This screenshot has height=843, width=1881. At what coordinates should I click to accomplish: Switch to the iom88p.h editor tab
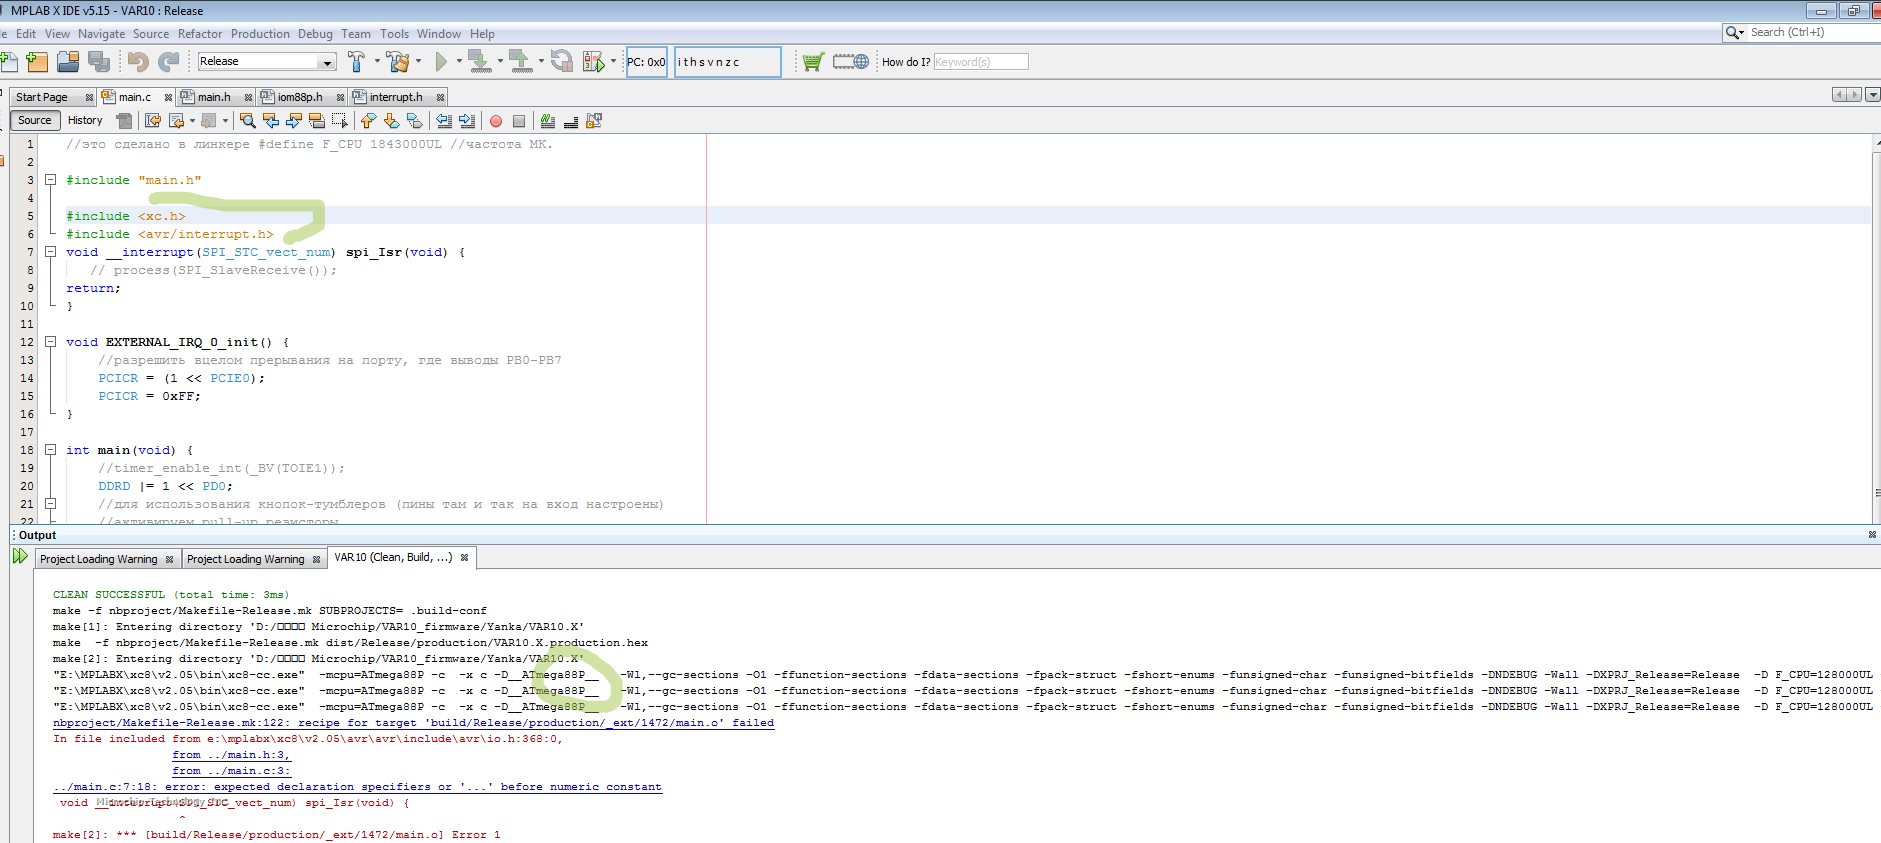coord(300,97)
